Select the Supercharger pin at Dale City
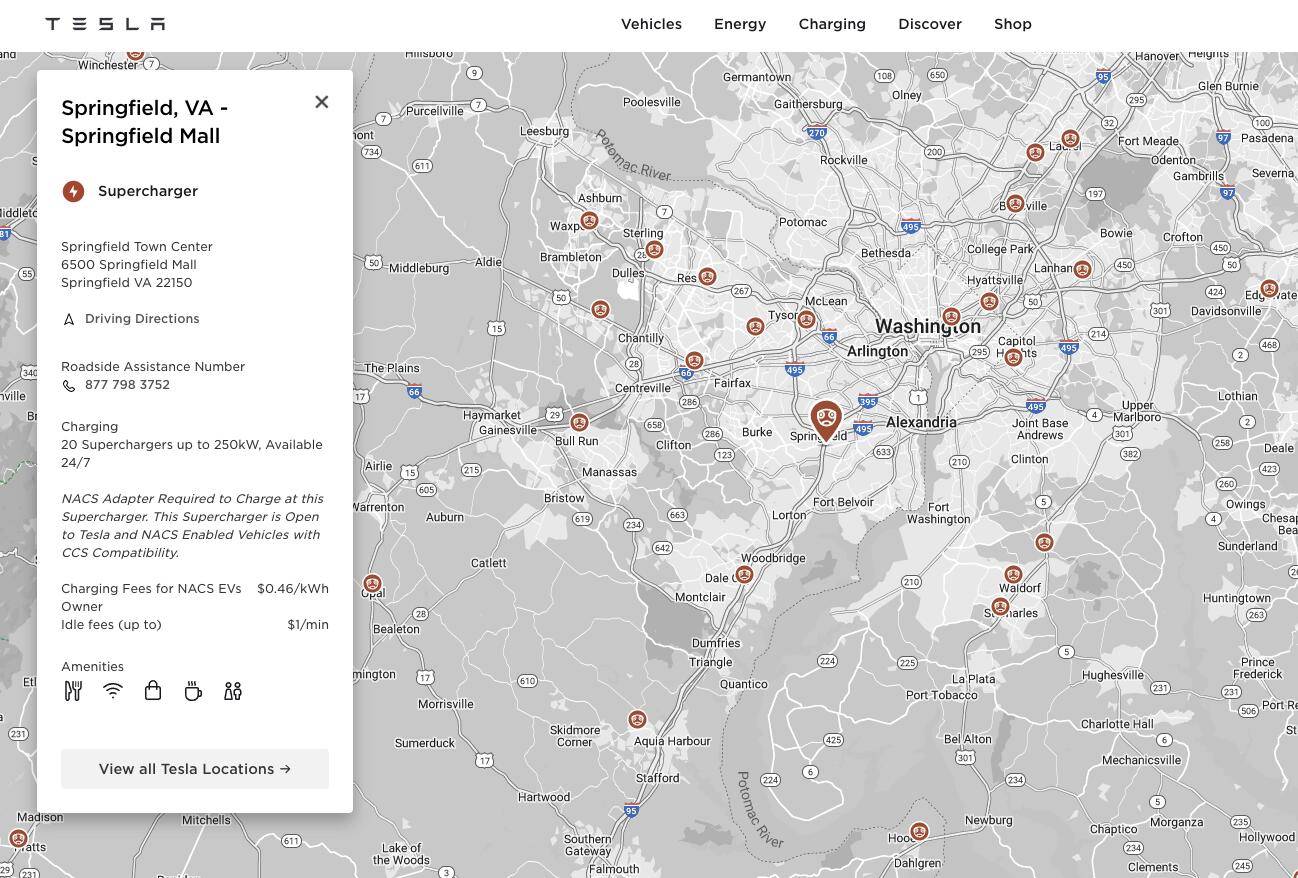The height and width of the screenshot is (878, 1298). coord(744,575)
